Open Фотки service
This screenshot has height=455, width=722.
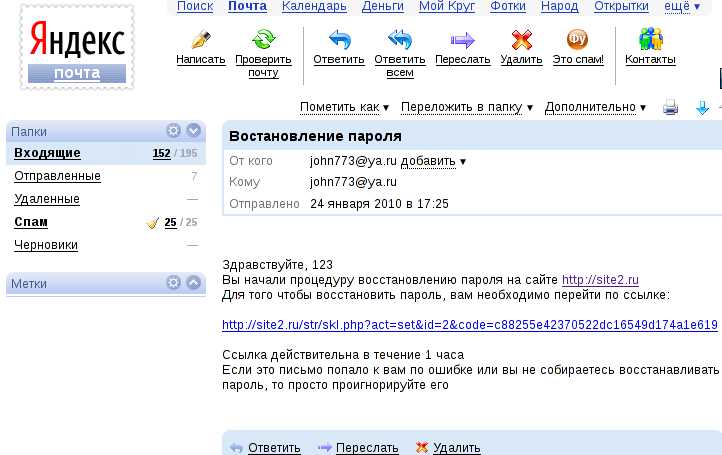coord(508,6)
